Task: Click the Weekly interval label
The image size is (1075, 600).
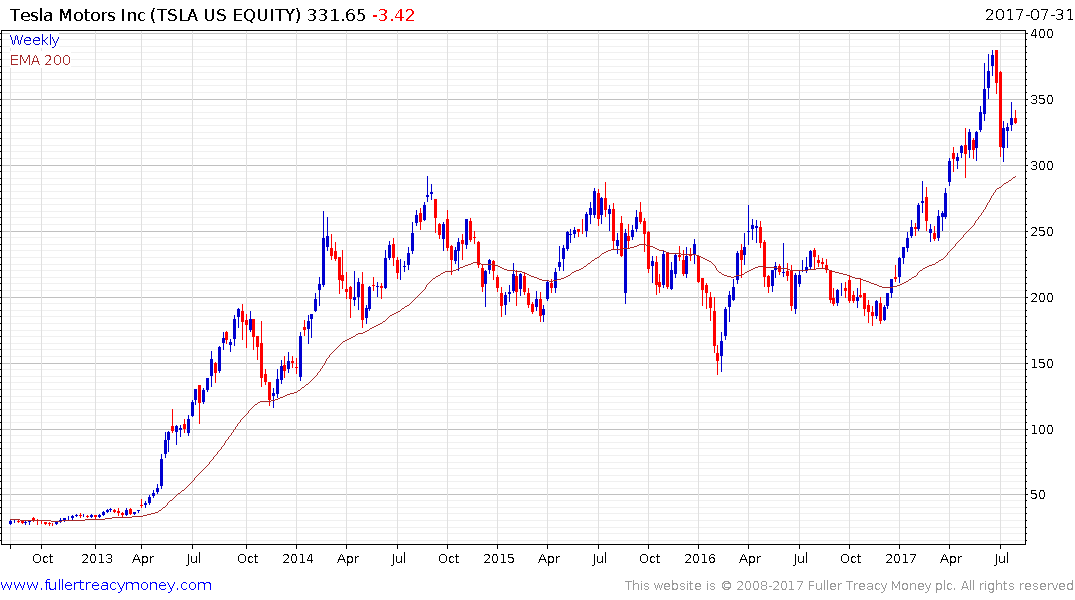Action: coord(34,40)
